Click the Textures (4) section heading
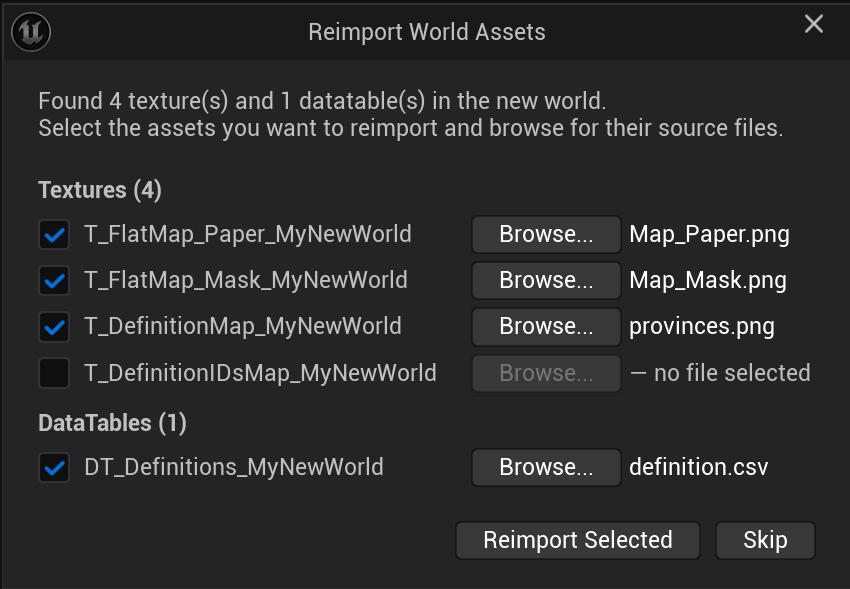 [100, 191]
